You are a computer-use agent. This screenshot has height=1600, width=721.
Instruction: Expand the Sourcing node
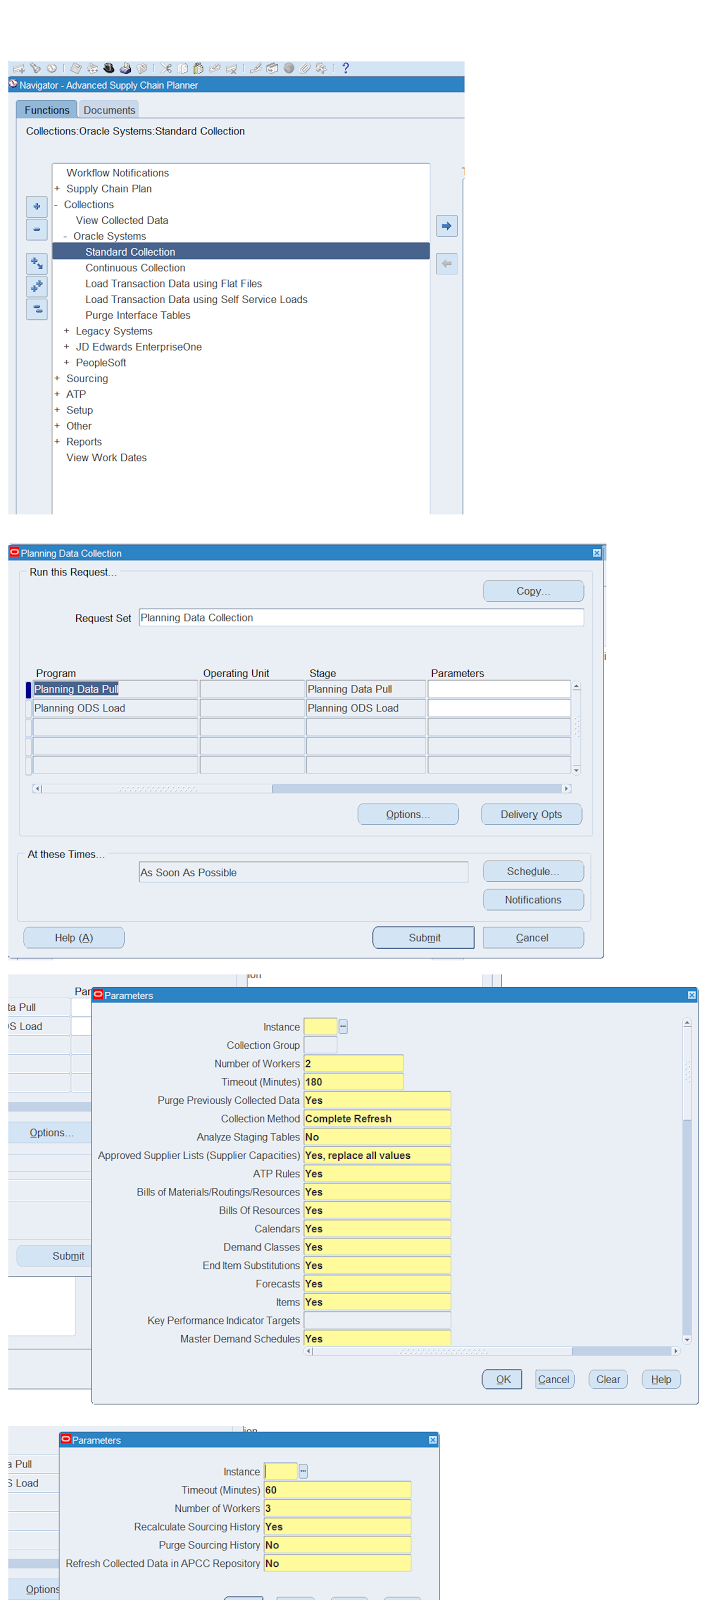57,379
